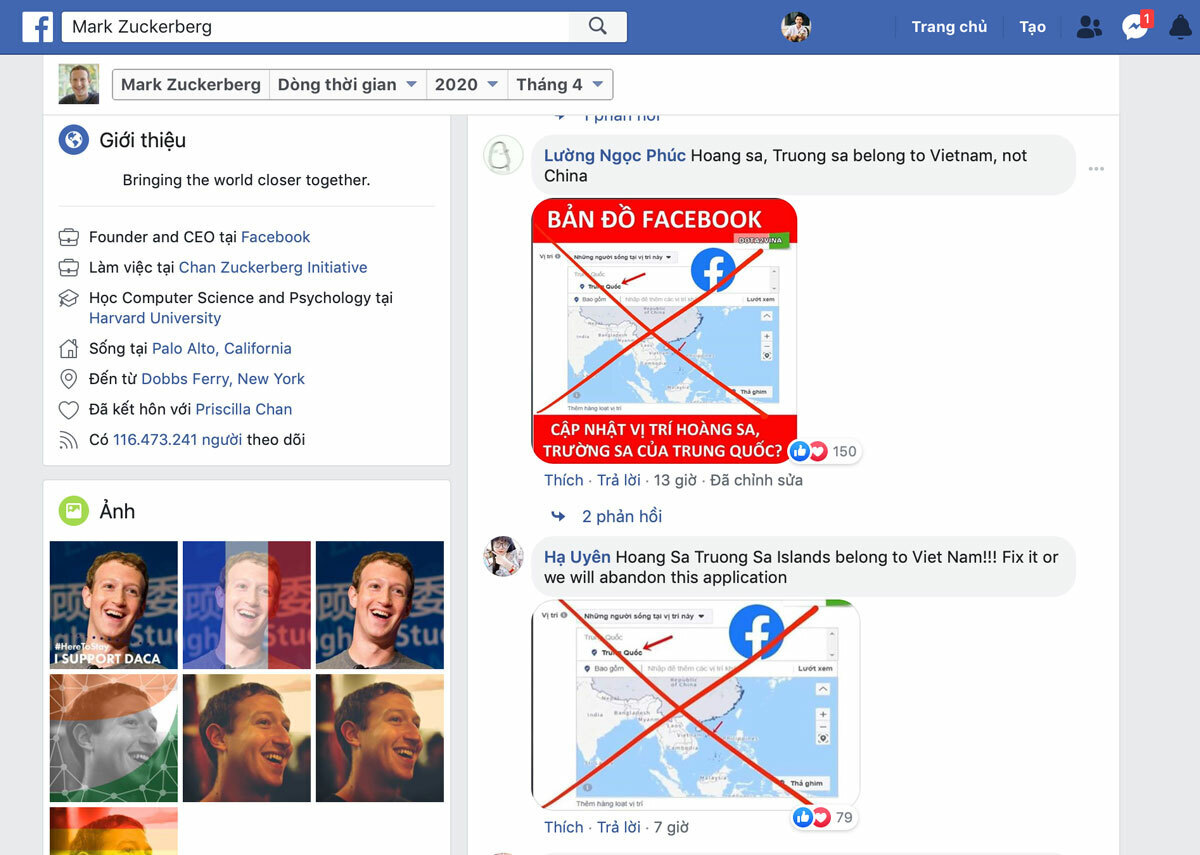Viewport: 1200px width, 855px height.
Task: Click the search magnifier button
Action: click(598, 27)
